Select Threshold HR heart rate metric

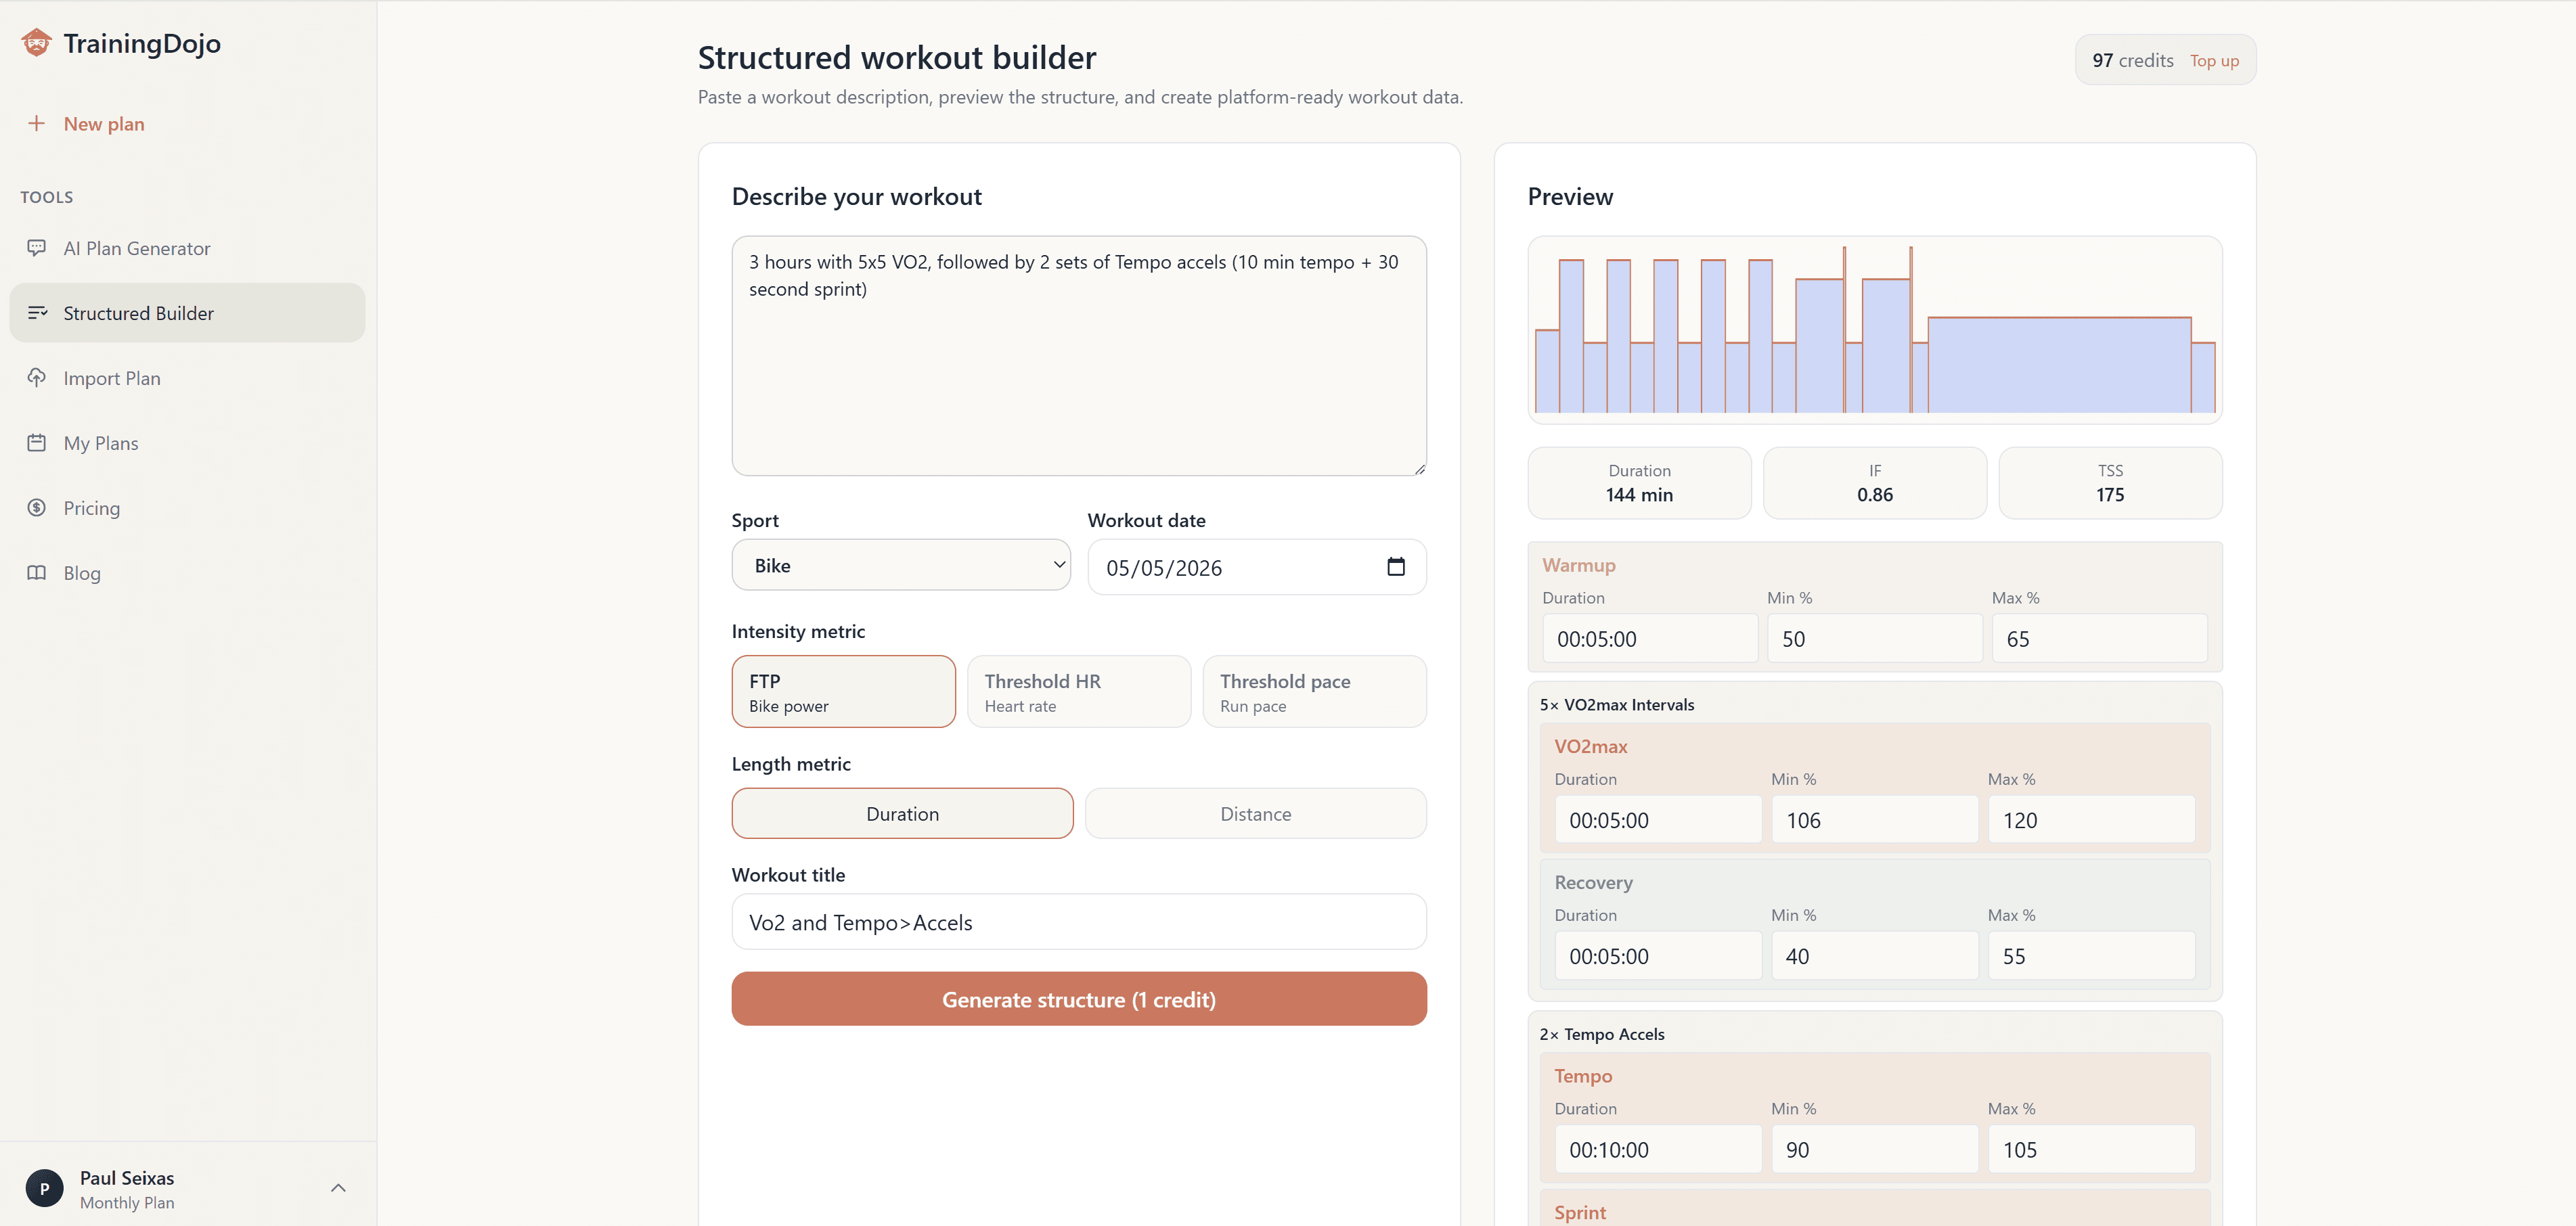click(1078, 691)
